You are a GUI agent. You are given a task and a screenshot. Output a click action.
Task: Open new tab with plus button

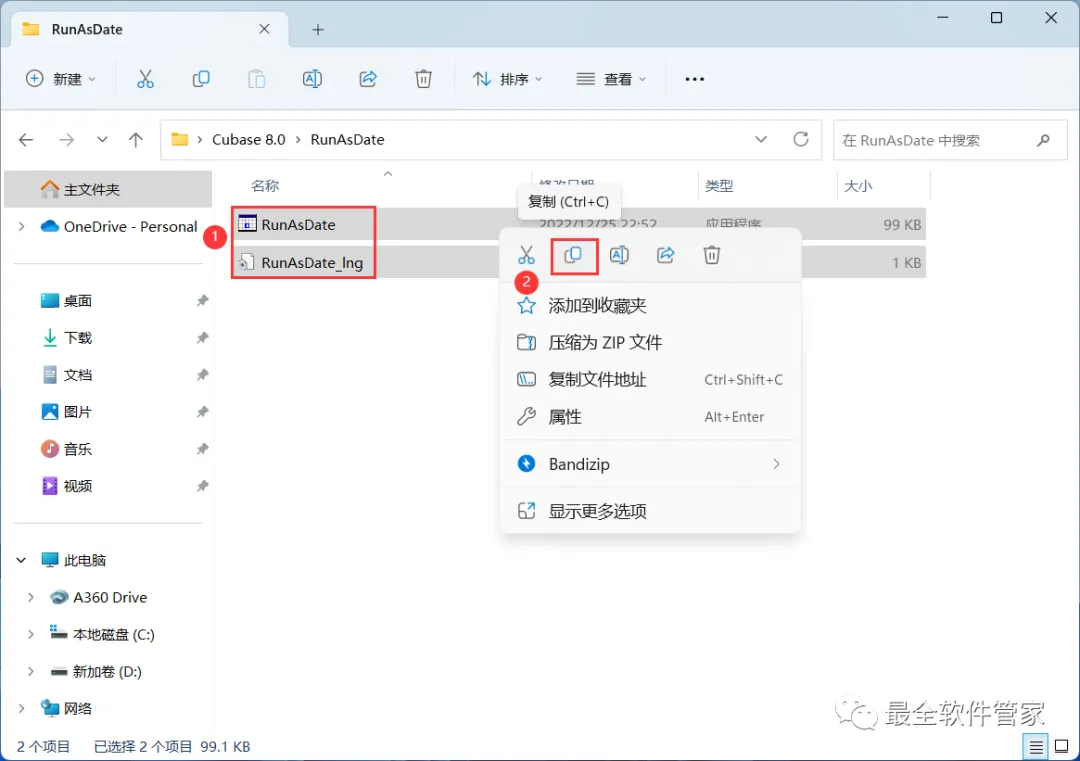pos(318,30)
